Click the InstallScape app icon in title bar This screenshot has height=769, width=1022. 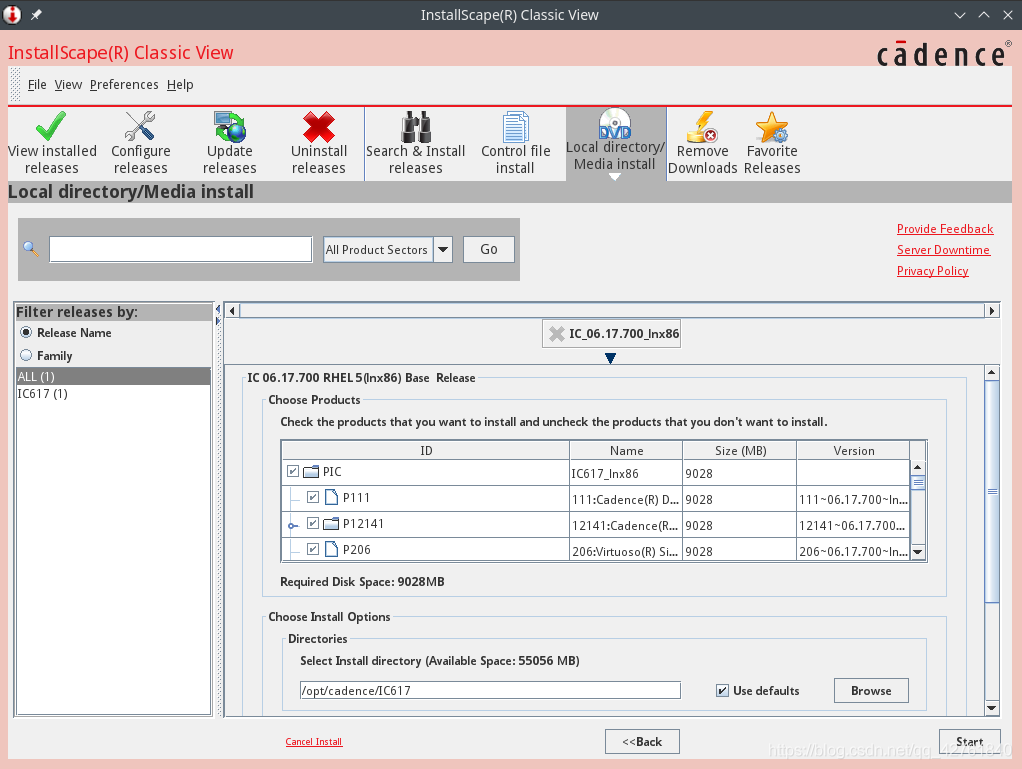[x=12, y=14]
